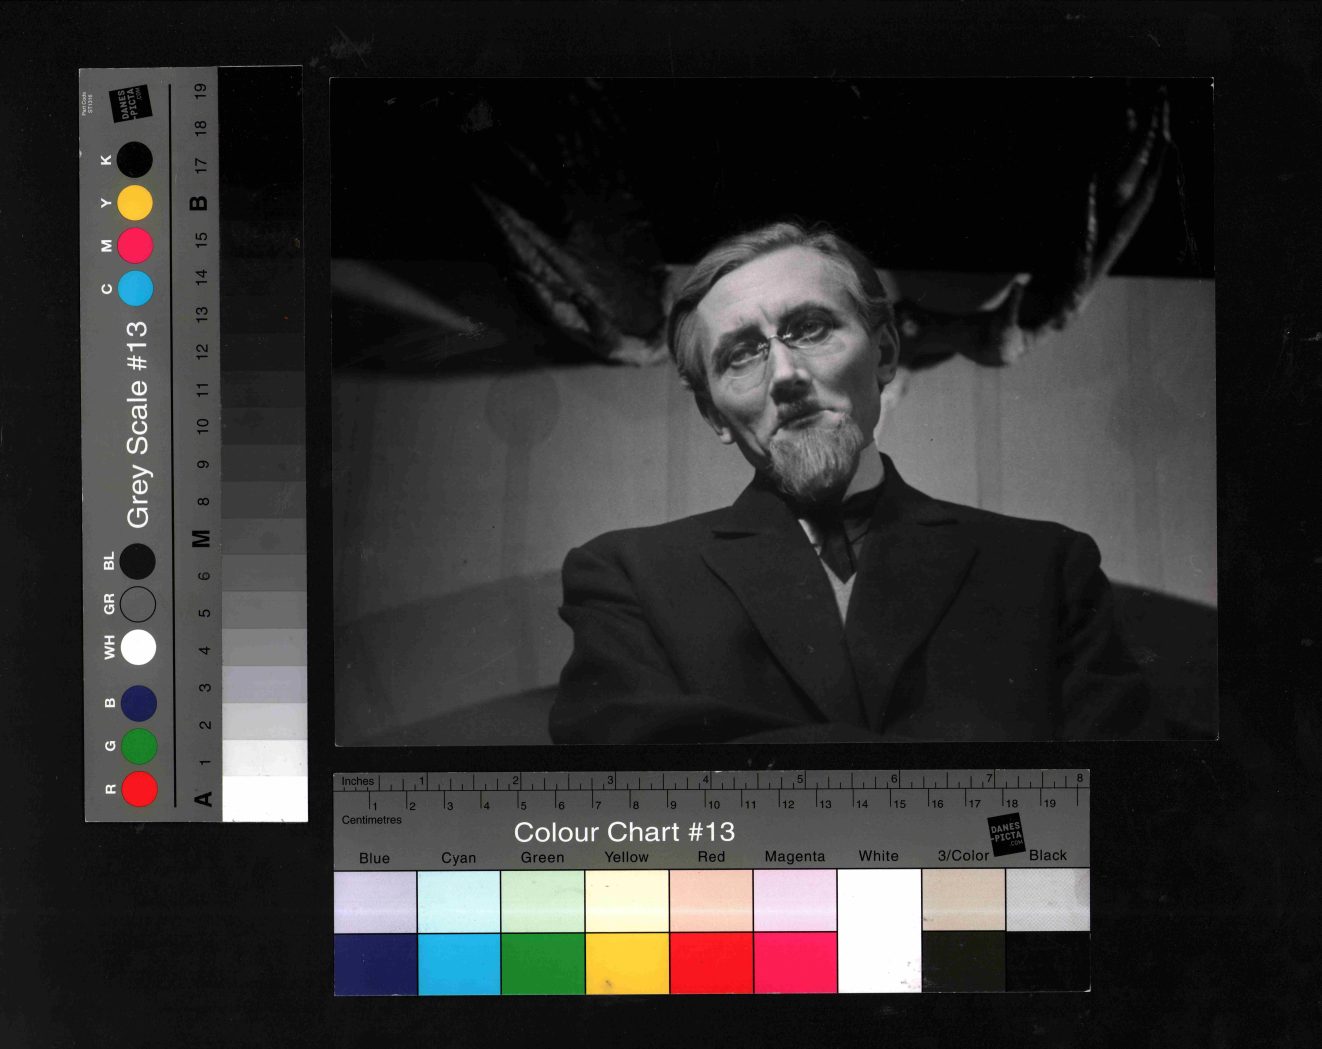Click the yellow circle labeled Y on Grey Scale
The width and height of the screenshot is (1322, 1049).
click(135, 203)
